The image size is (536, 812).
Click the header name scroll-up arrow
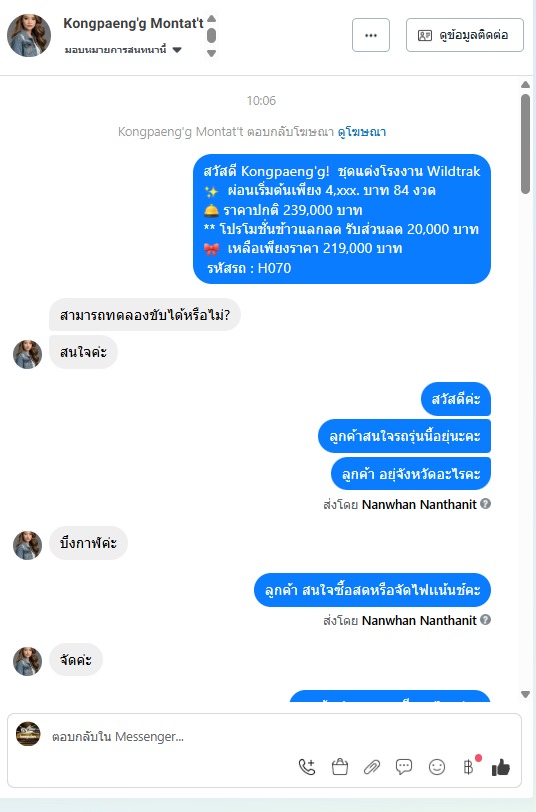(x=211, y=19)
